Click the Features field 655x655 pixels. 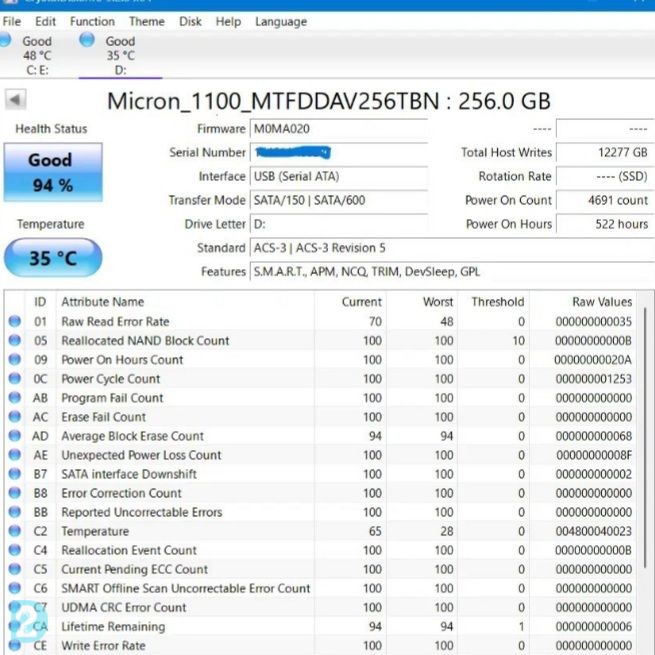click(452, 272)
